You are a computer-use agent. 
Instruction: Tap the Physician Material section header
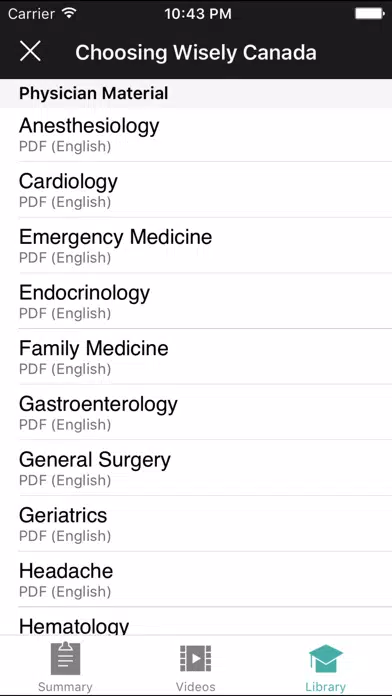coord(196,93)
